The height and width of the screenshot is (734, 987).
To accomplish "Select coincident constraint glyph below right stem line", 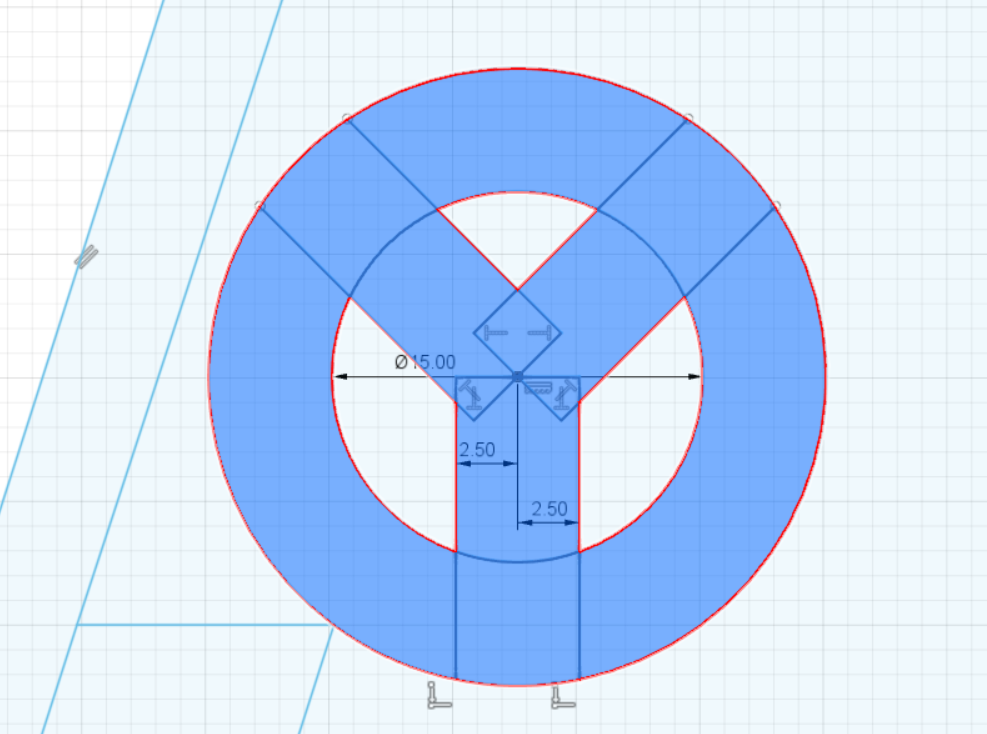I will pos(563,697).
